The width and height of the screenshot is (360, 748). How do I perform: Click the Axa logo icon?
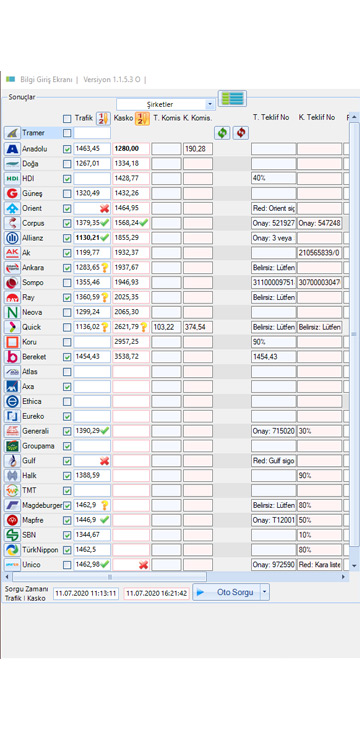click(x=12, y=386)
